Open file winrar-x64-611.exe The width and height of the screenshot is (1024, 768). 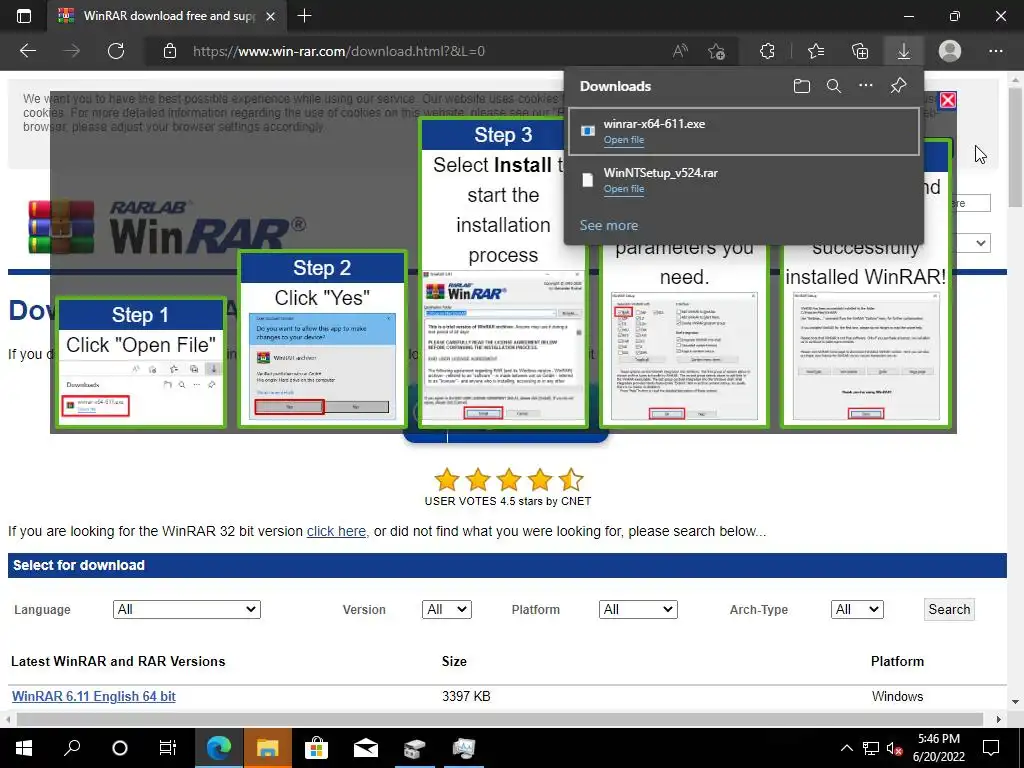point(624,140)
